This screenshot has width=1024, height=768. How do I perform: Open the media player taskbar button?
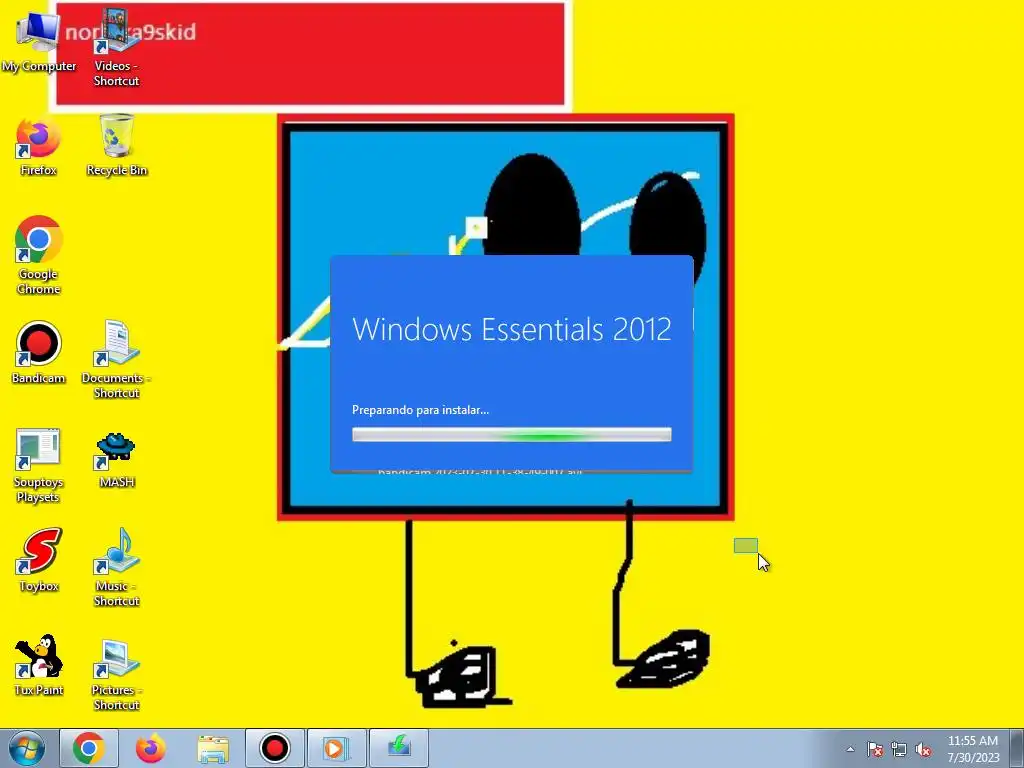(x=337, y=748)
